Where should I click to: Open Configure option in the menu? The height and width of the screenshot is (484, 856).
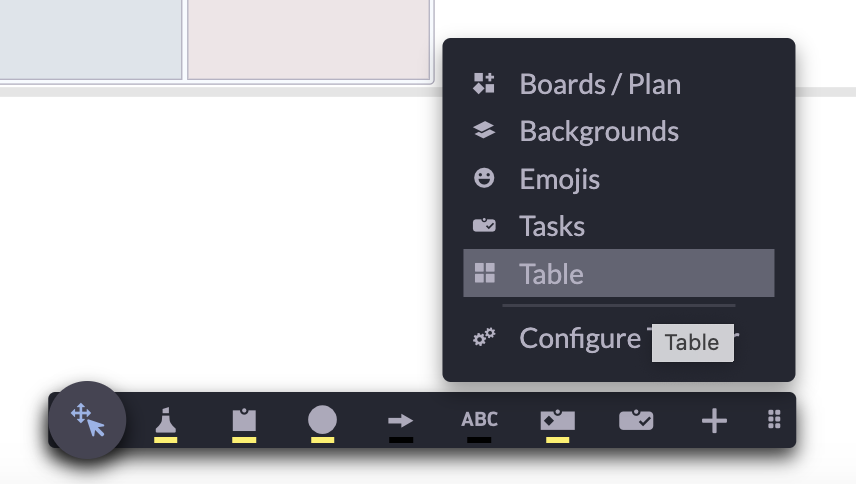coord(579,338)
